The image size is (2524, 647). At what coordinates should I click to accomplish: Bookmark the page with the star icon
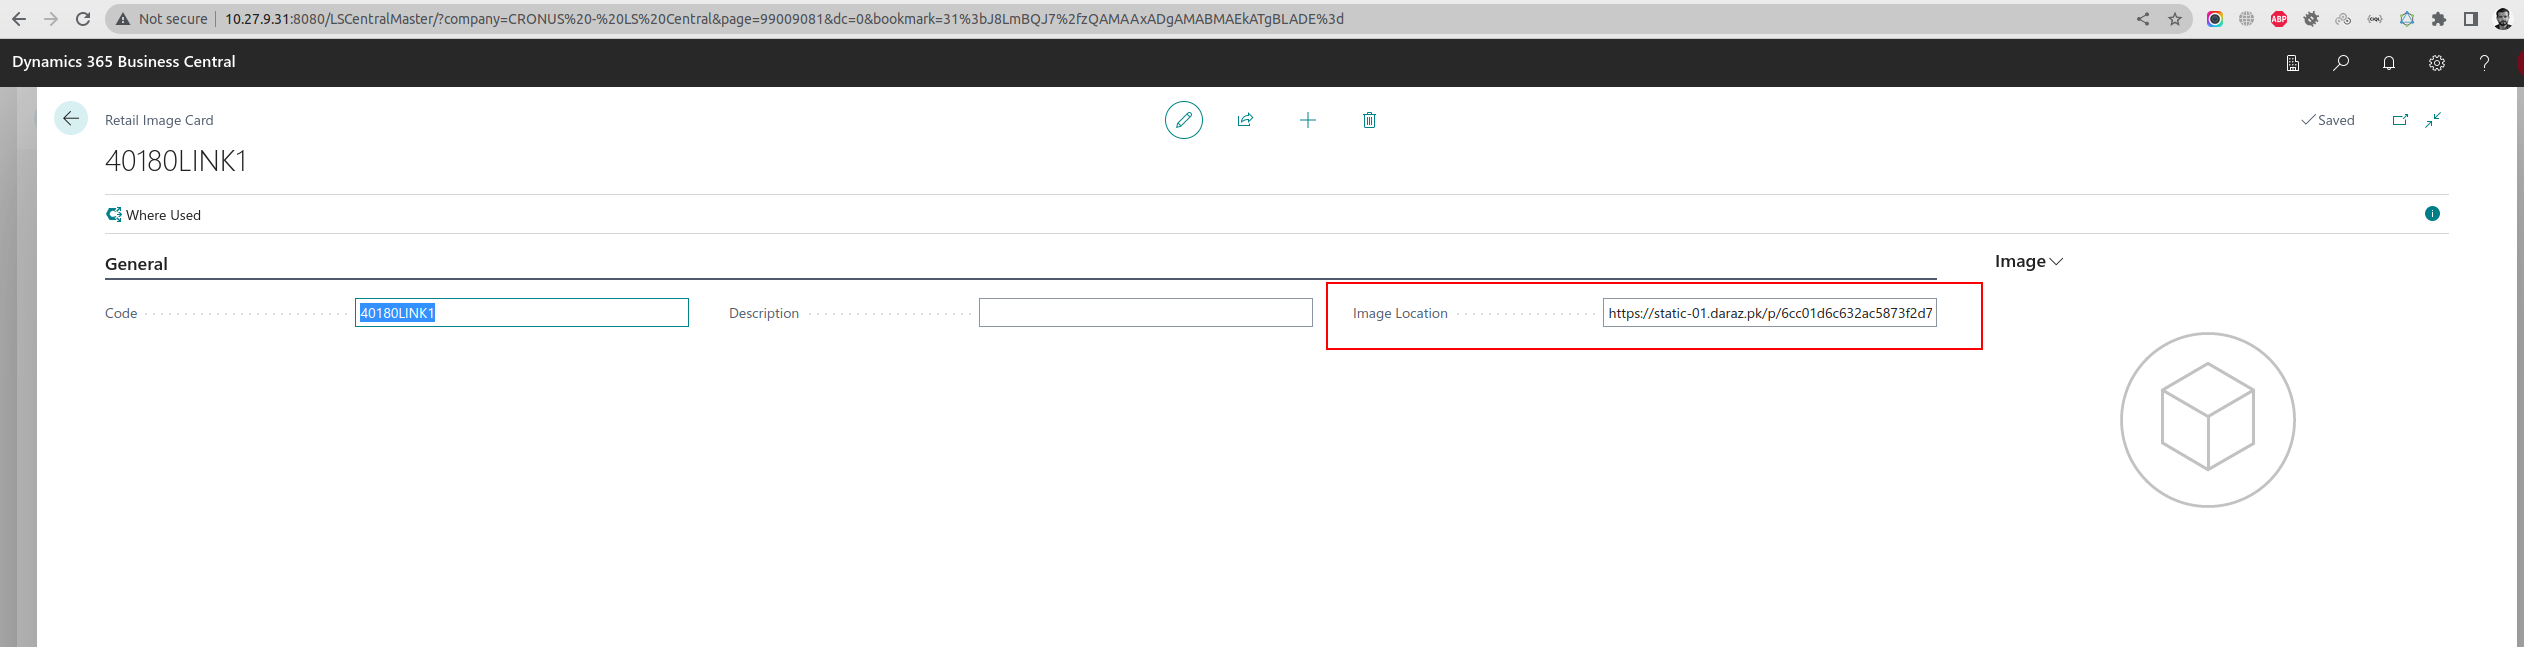click(x=2175, y=19)
